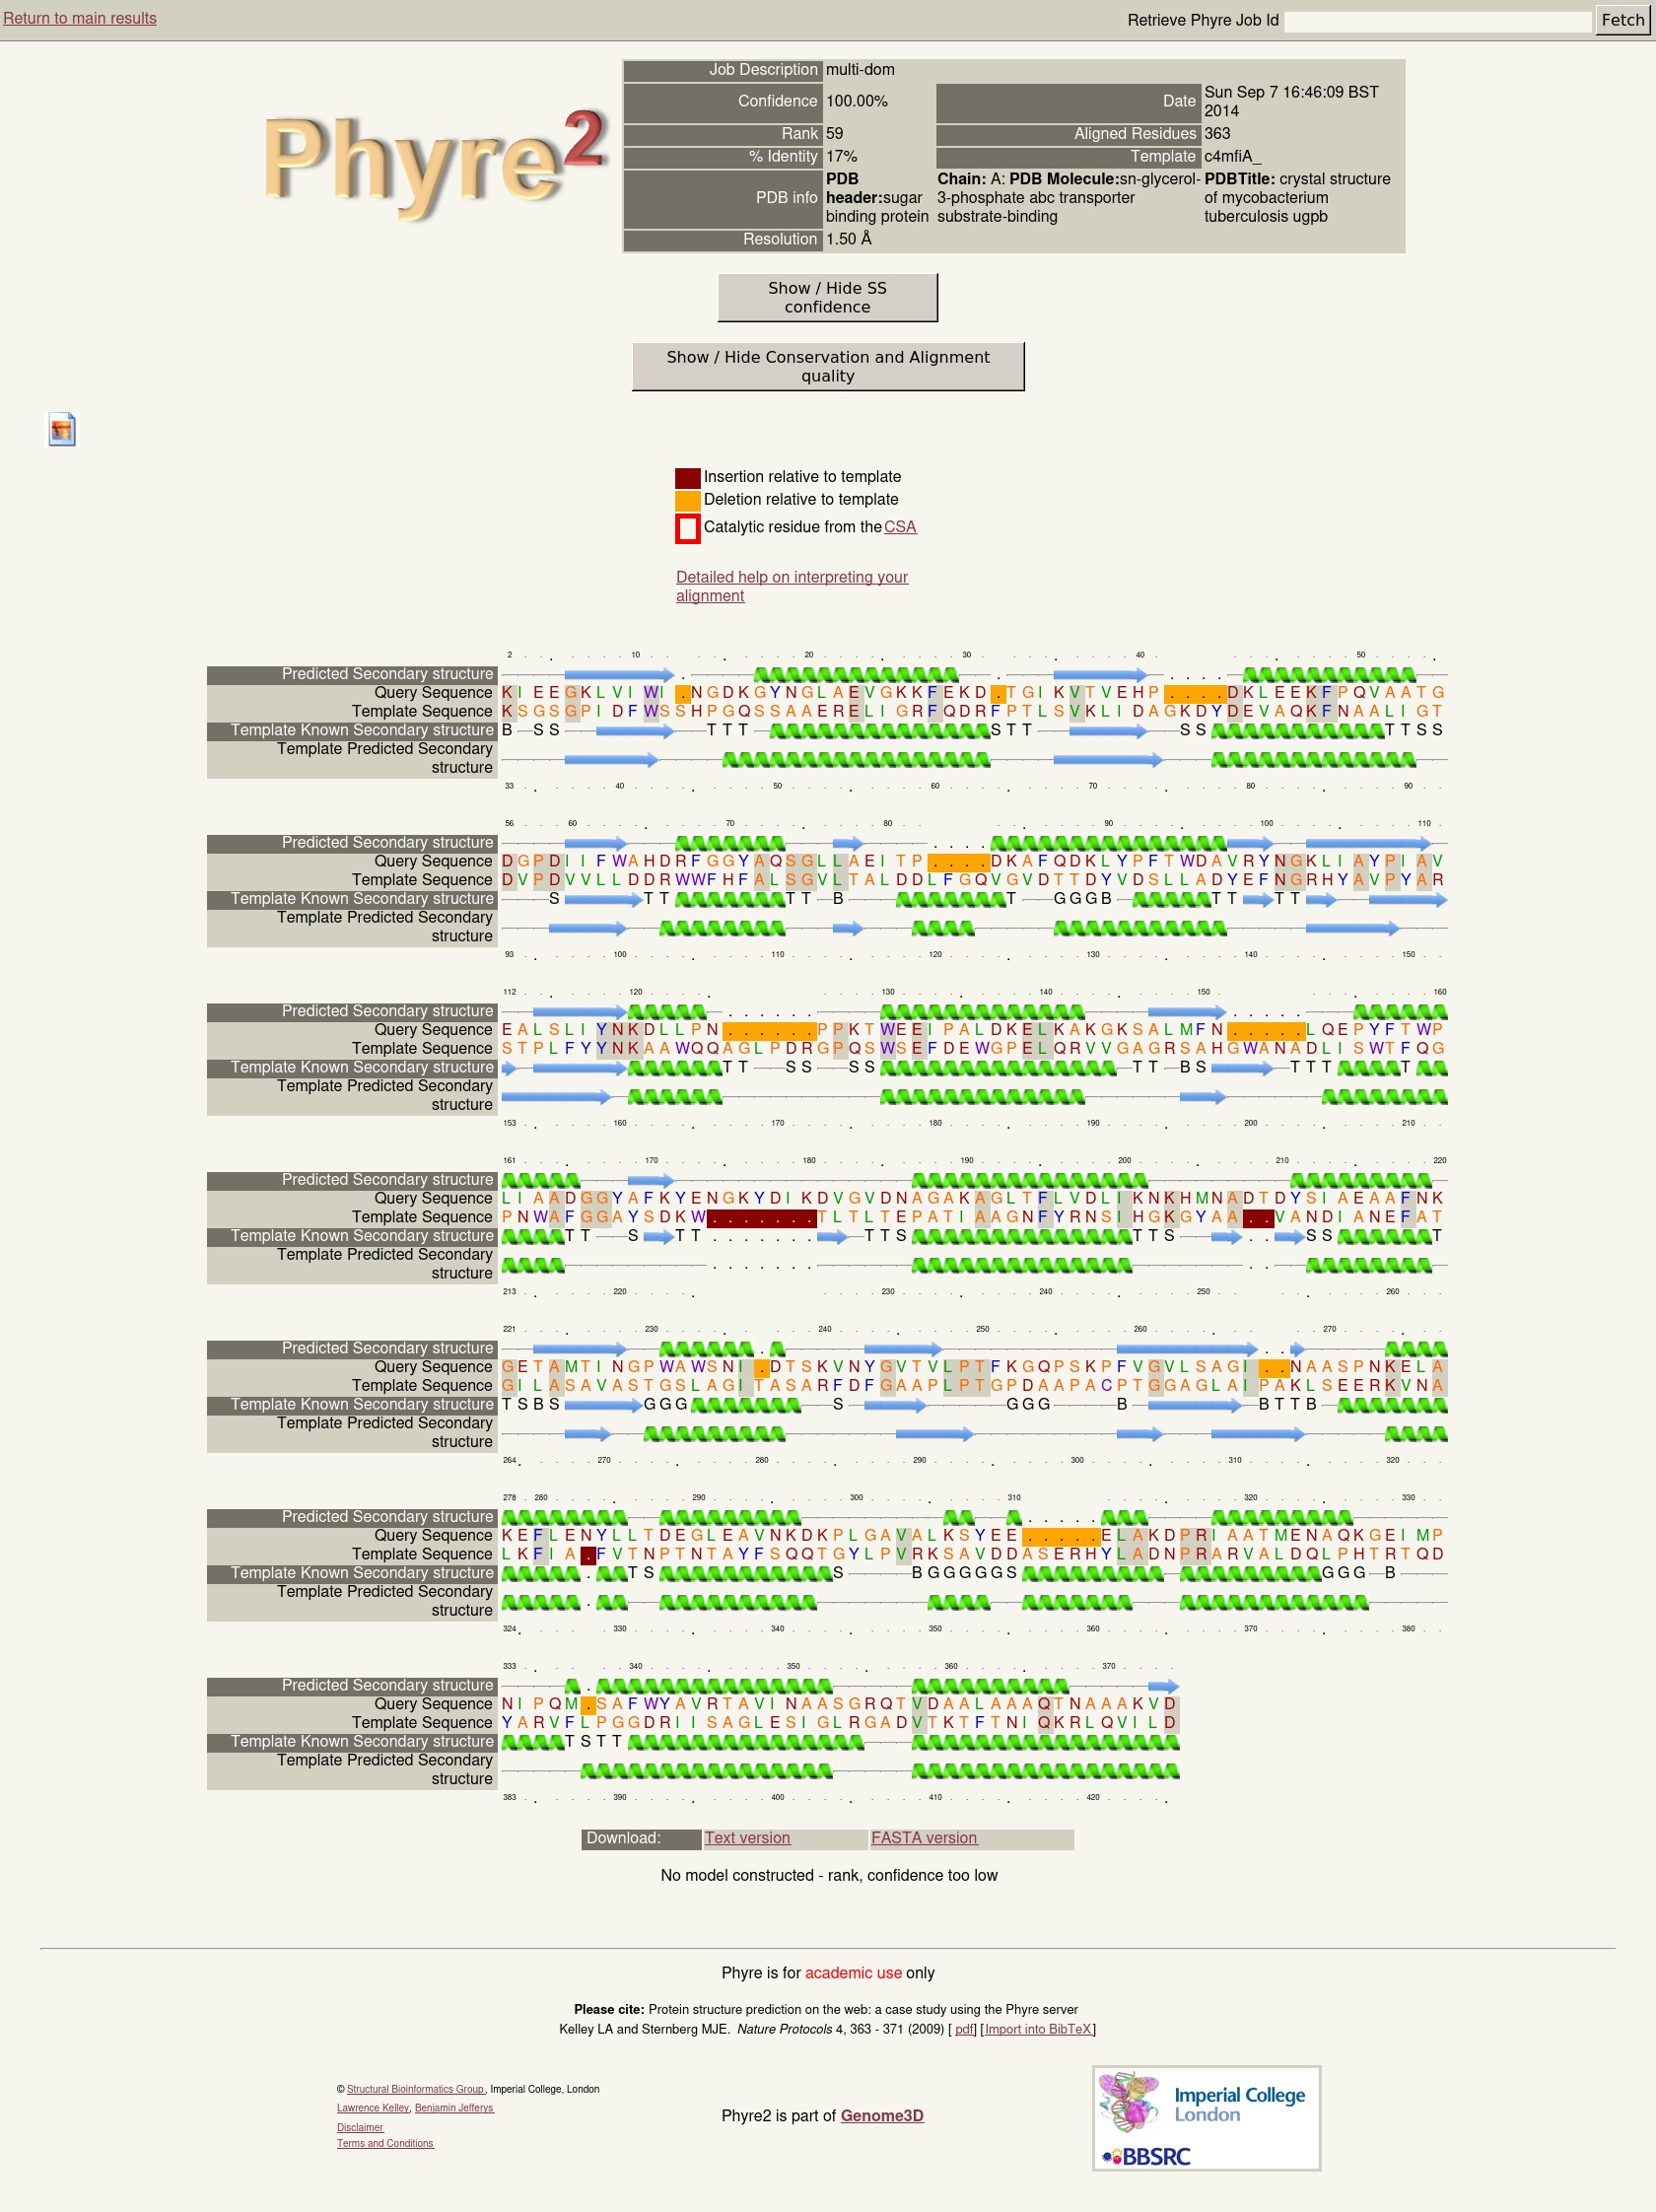Image resolution: width=1656 pixels, height=2212 pixels.
Task: Toggle Show / Hide SS confidence
Action: (827, 298)
